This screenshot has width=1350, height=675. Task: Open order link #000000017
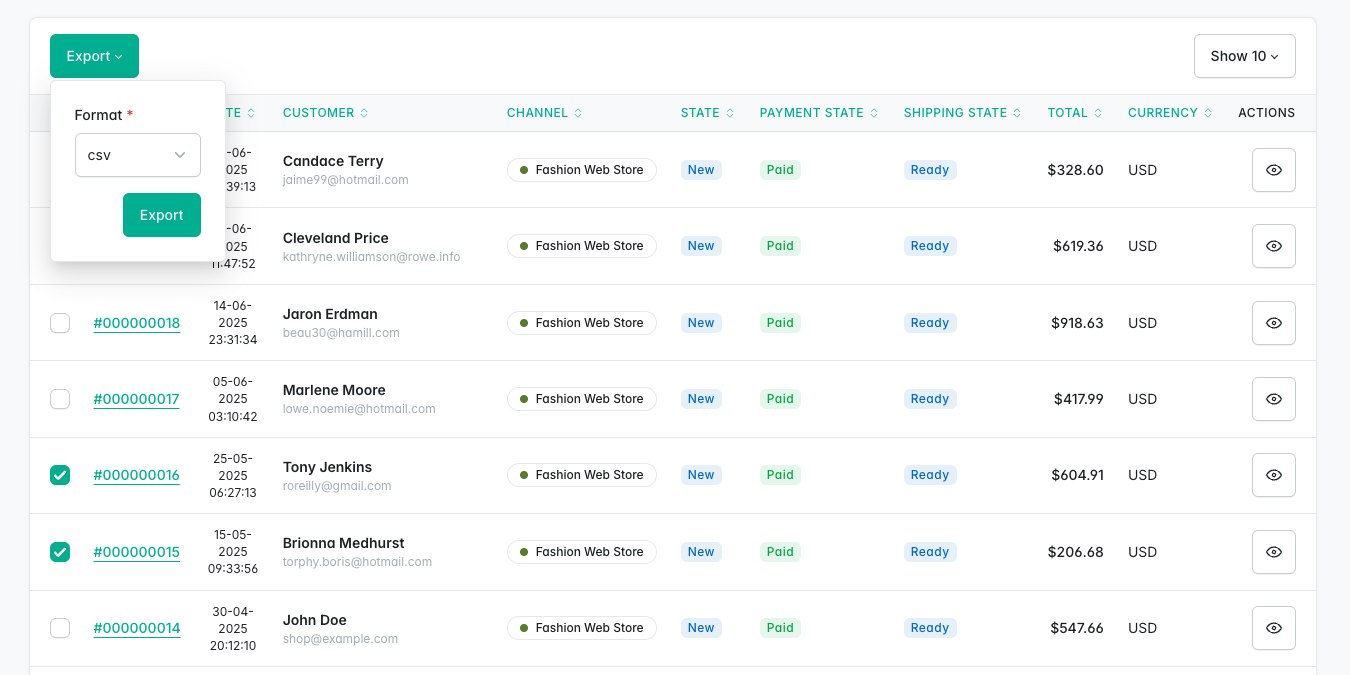coord(136,399)
